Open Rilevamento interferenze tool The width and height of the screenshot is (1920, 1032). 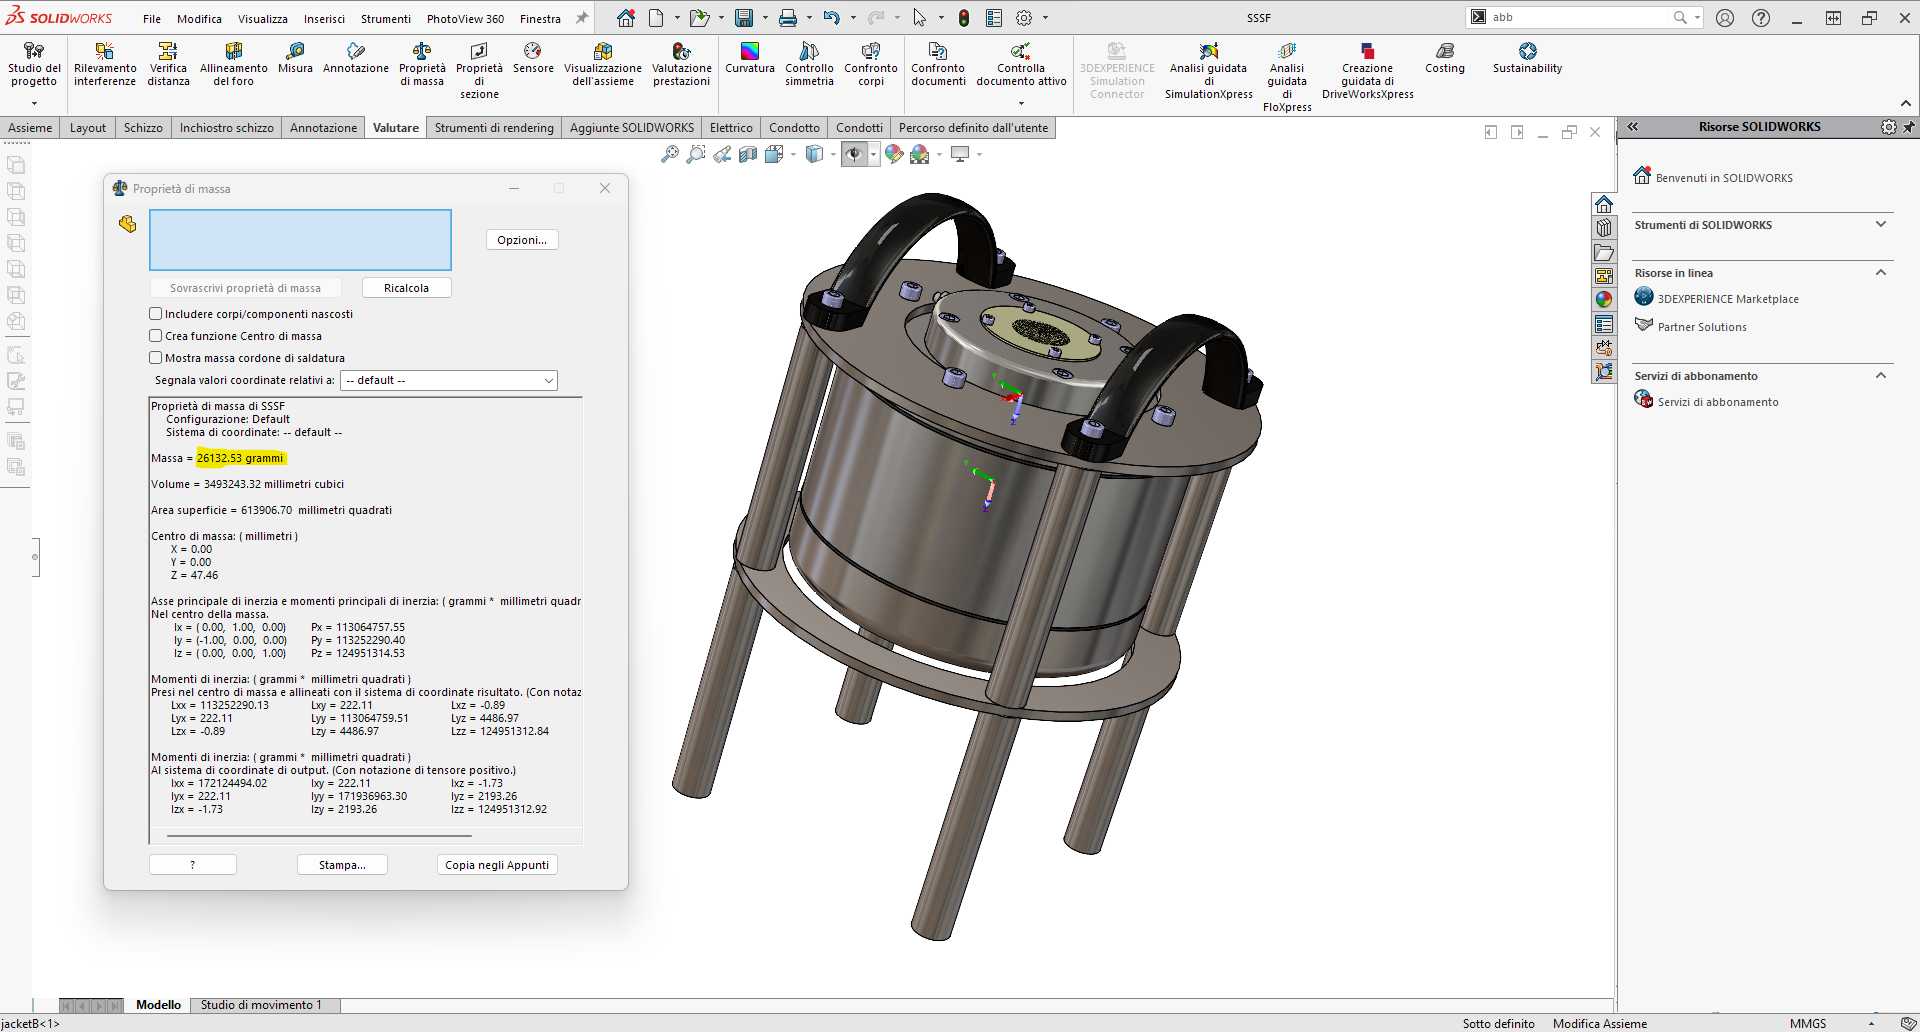click(105, 64)
